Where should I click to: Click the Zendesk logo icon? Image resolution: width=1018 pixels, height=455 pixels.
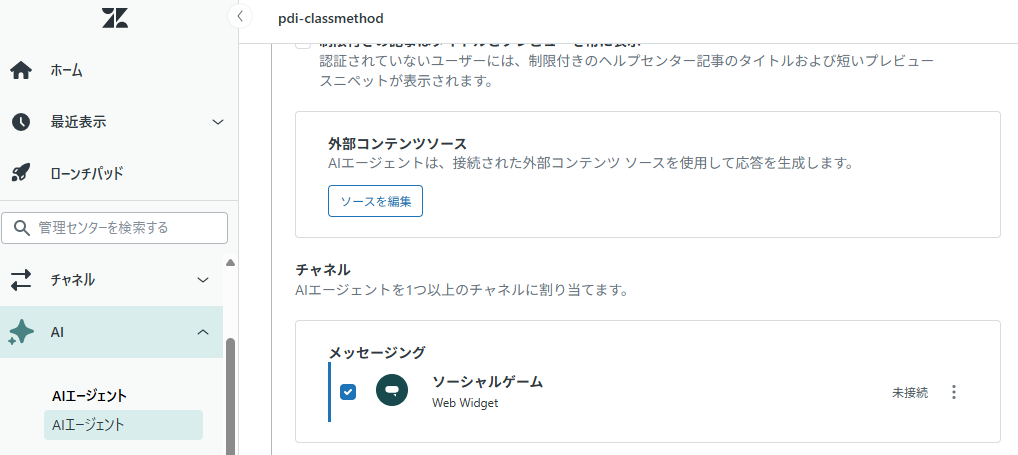115,17
